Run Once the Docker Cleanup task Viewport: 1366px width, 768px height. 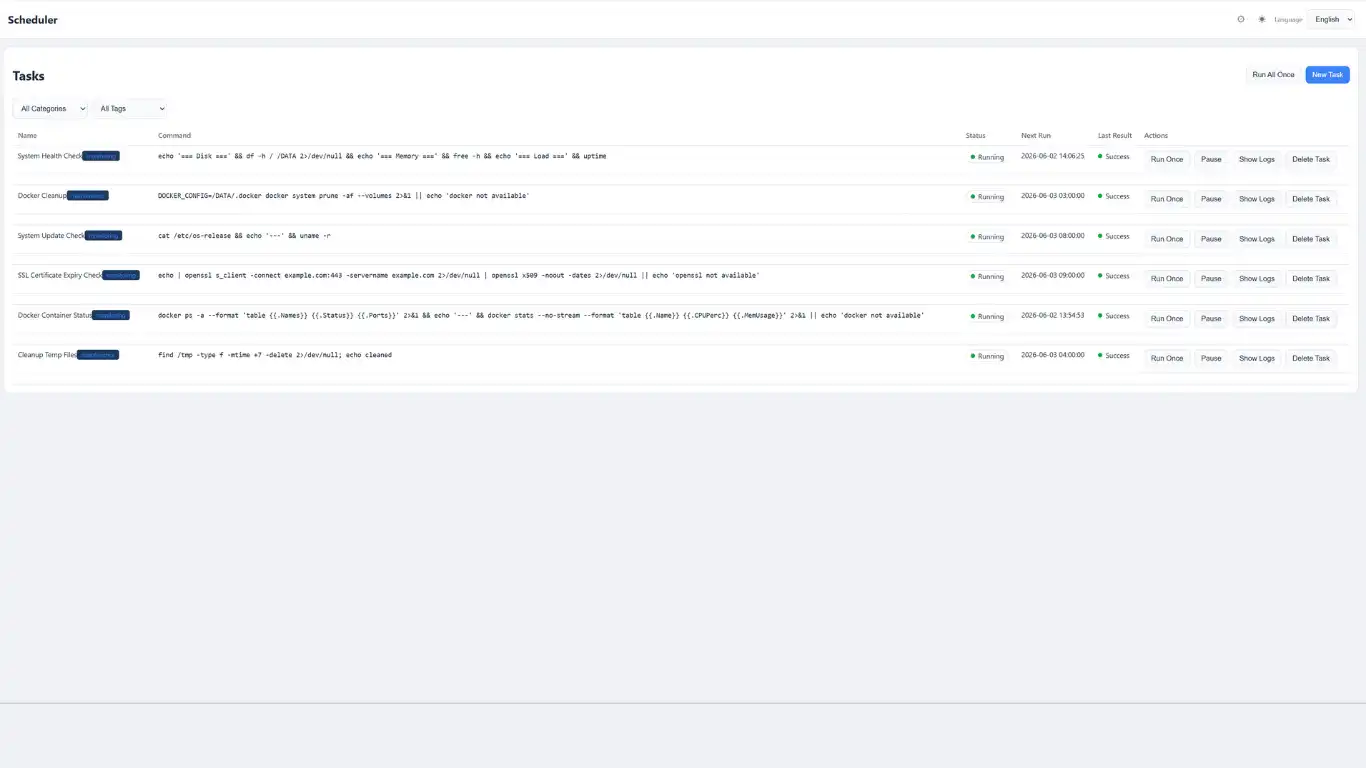1167,199
